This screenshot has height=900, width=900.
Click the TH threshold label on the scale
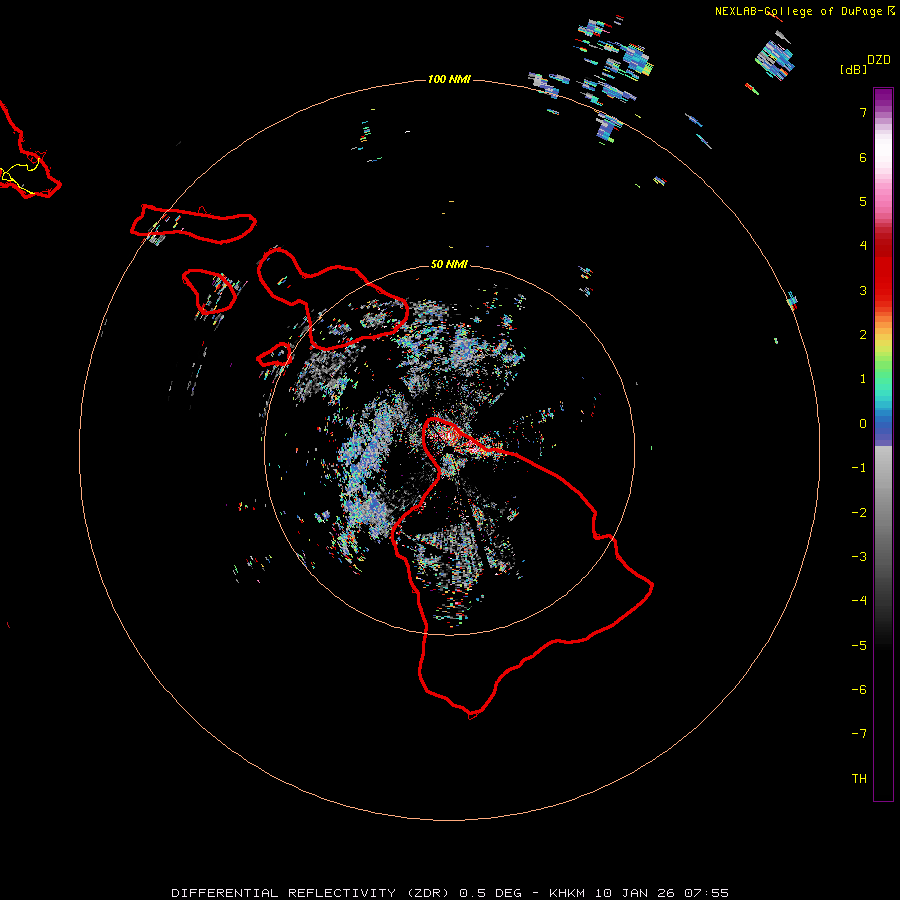tap(859, 779)
